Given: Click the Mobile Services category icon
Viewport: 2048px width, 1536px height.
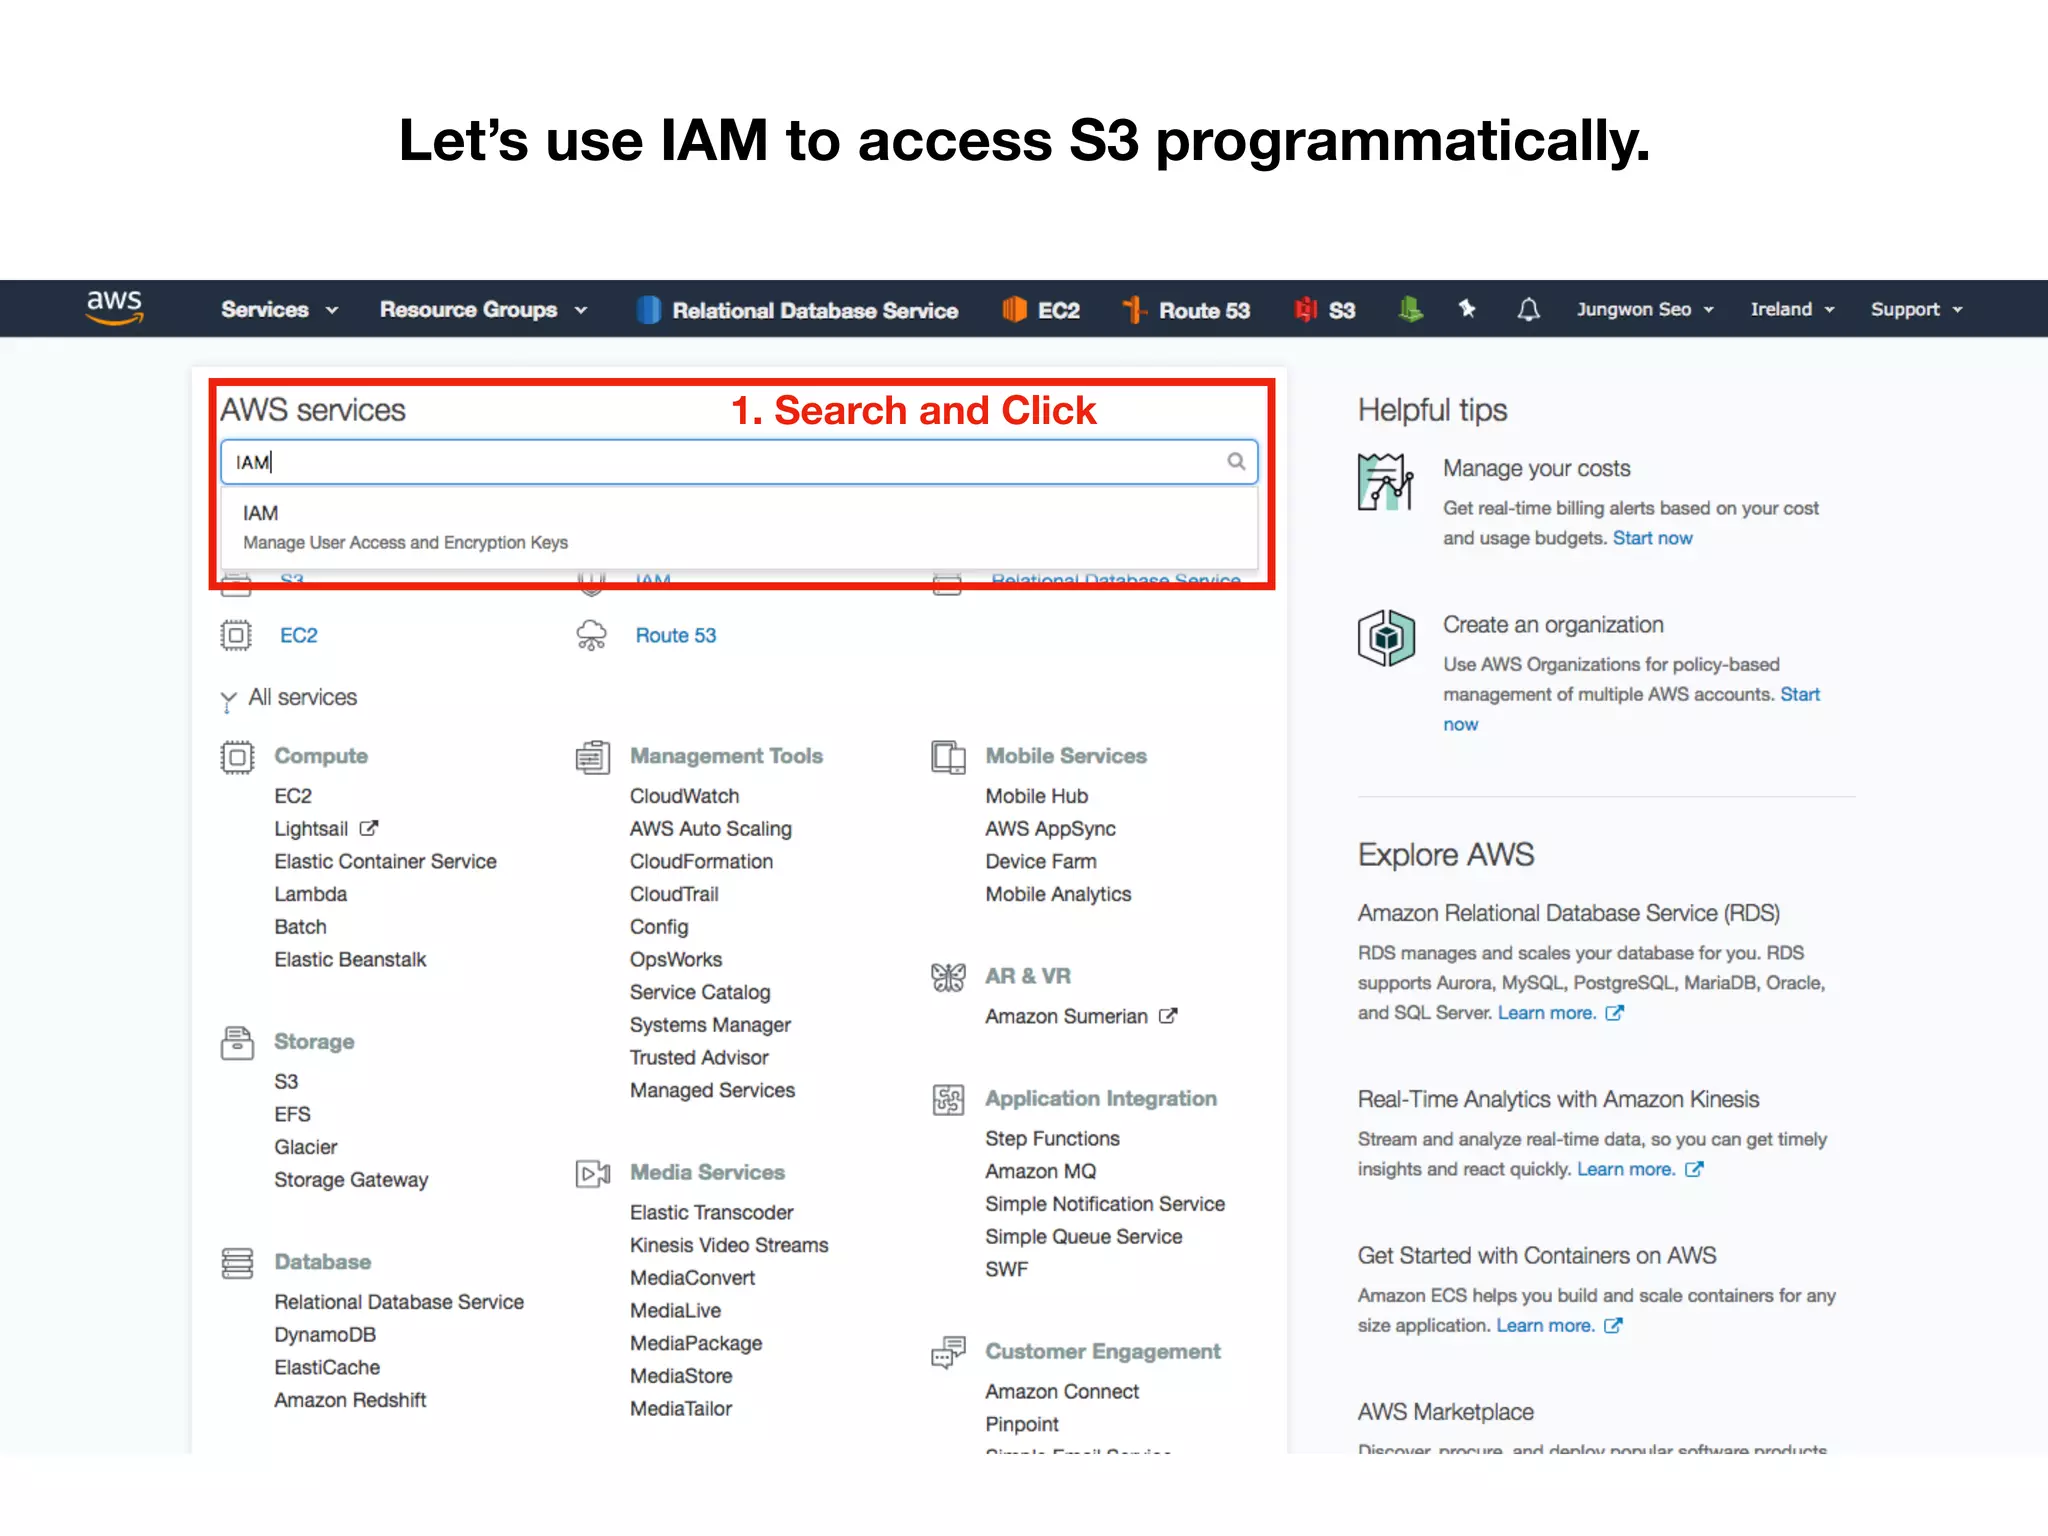Looking at the screenshot, I should [x=948, y=757].
